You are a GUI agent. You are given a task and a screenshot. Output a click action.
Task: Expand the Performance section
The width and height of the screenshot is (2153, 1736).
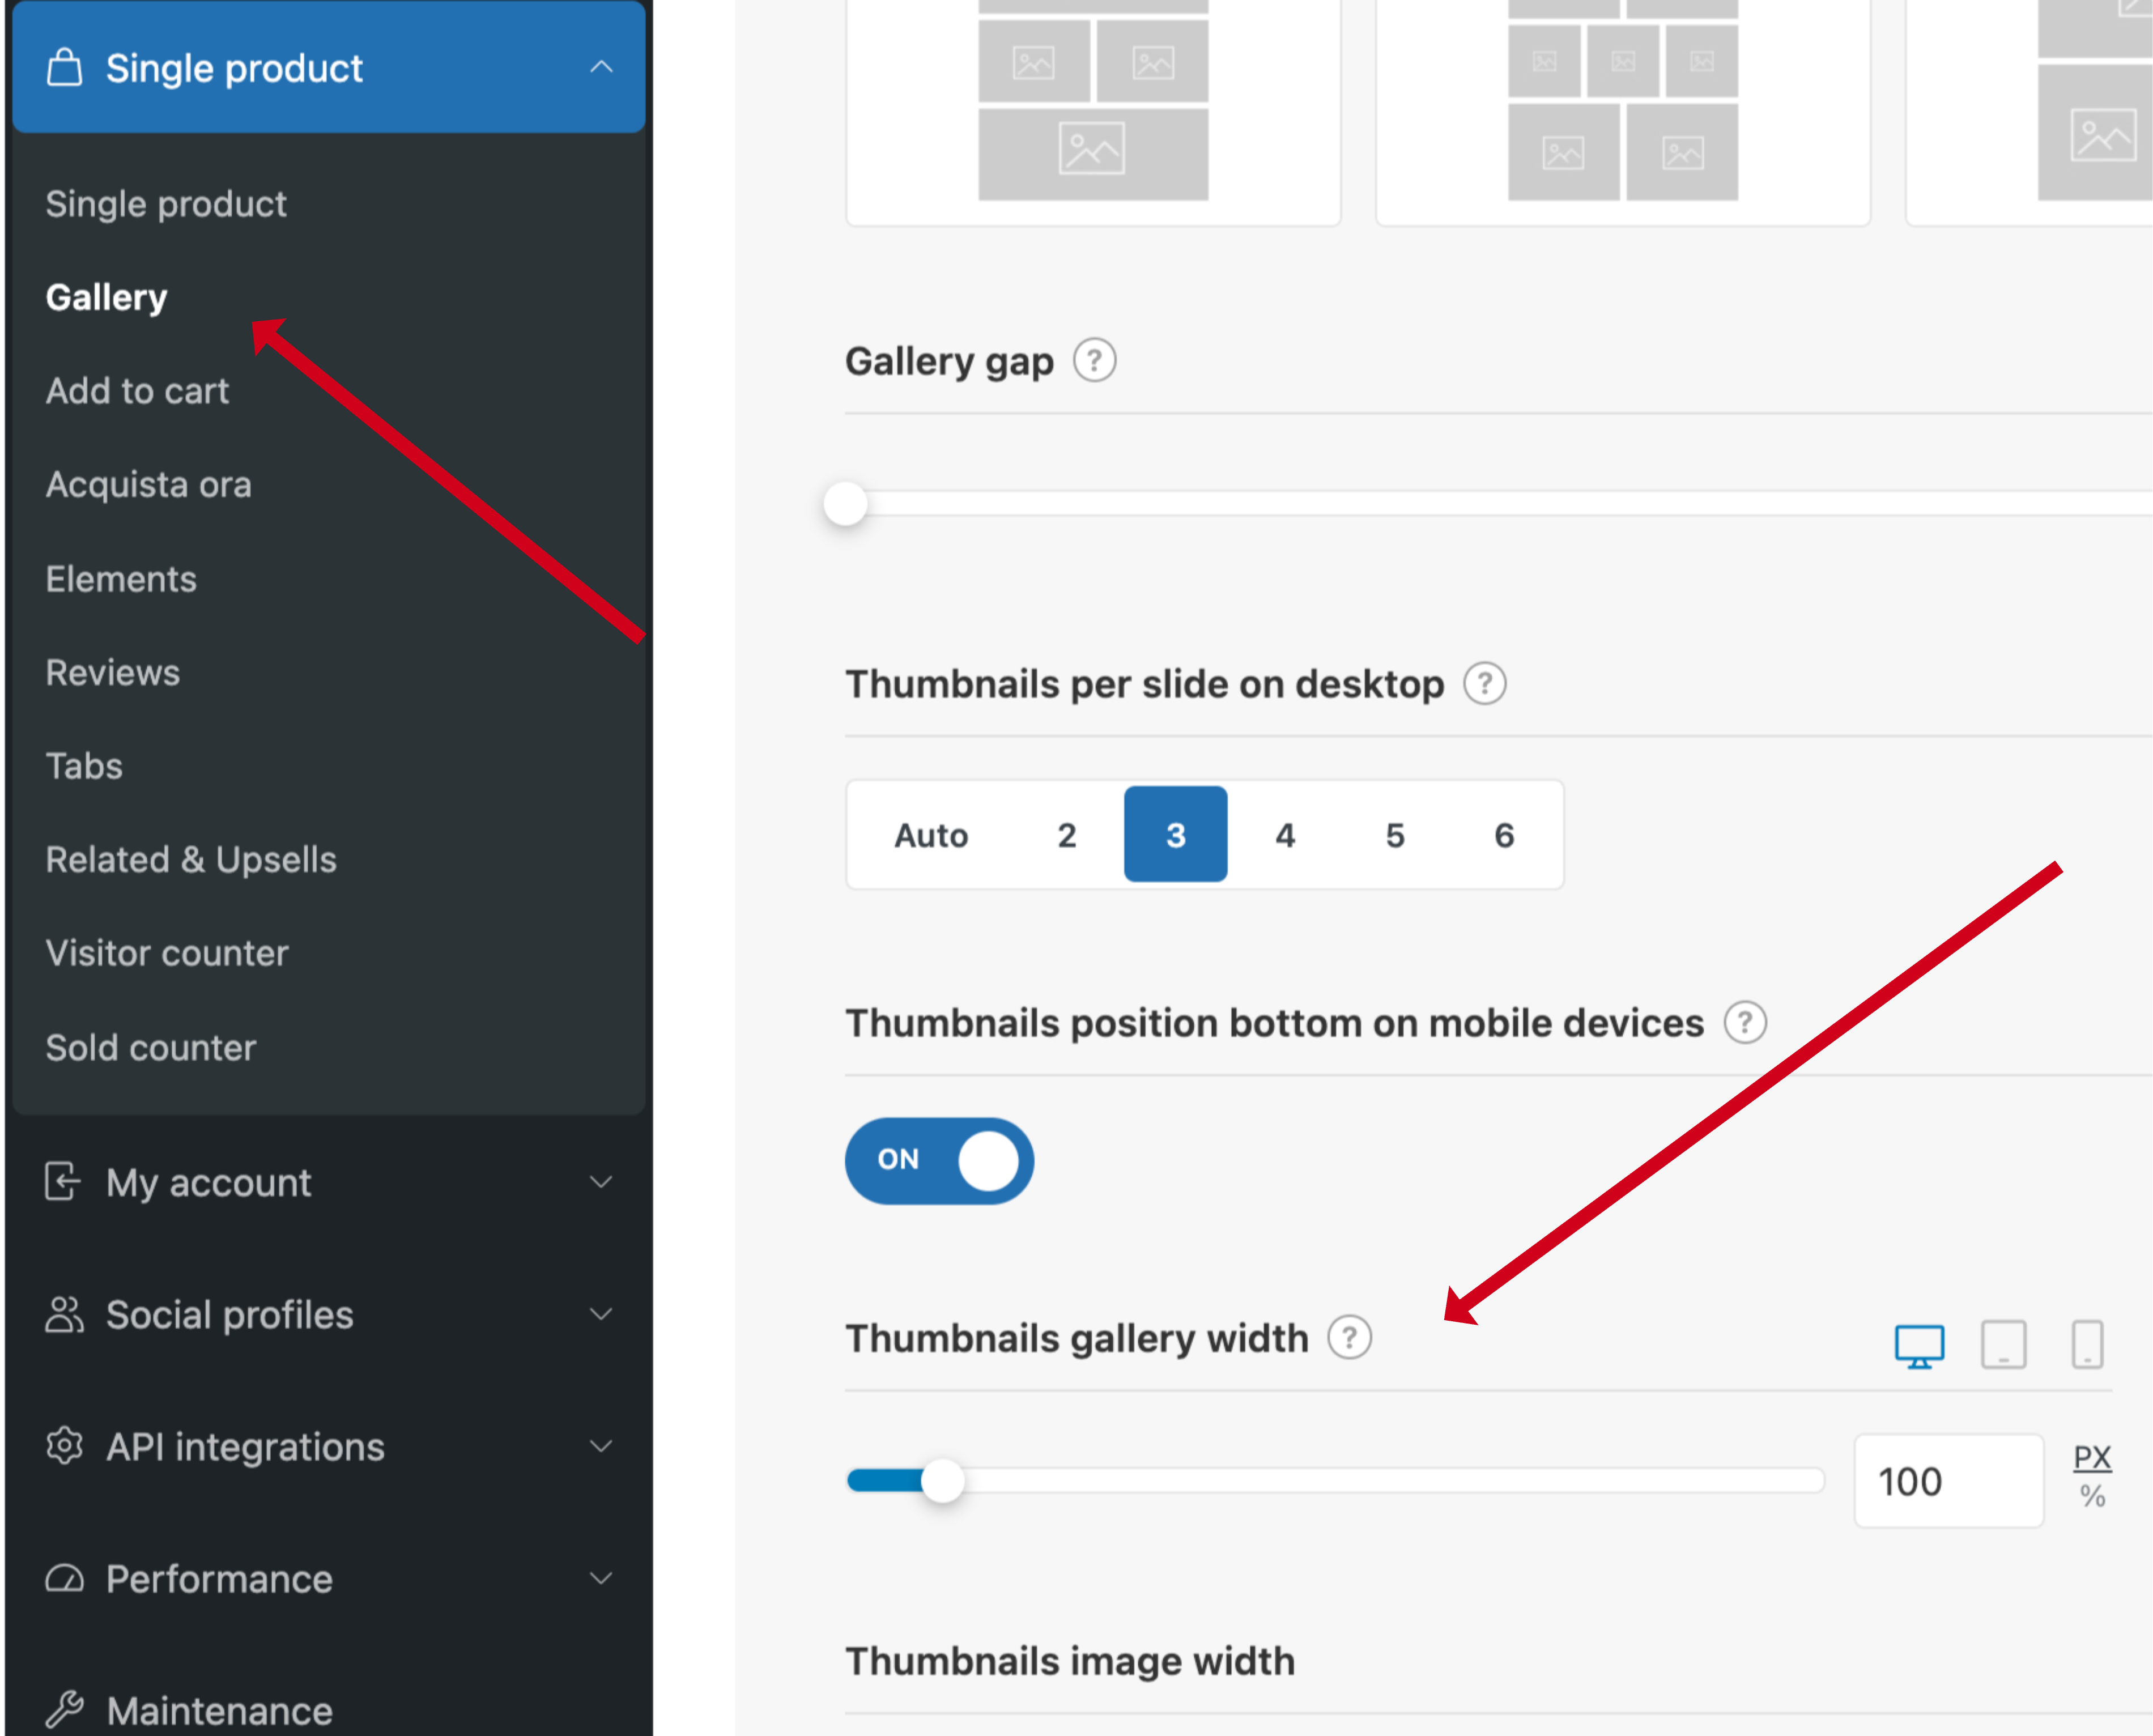point(328,1578)
